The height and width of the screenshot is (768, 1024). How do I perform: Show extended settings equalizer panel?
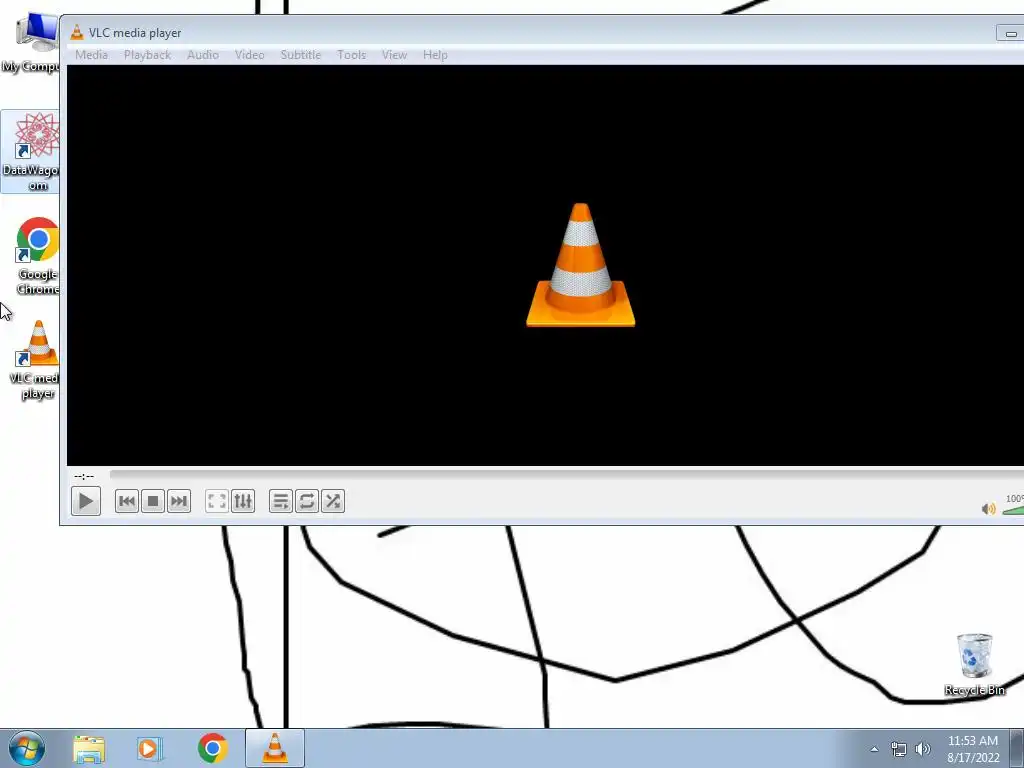pos(243,502)
